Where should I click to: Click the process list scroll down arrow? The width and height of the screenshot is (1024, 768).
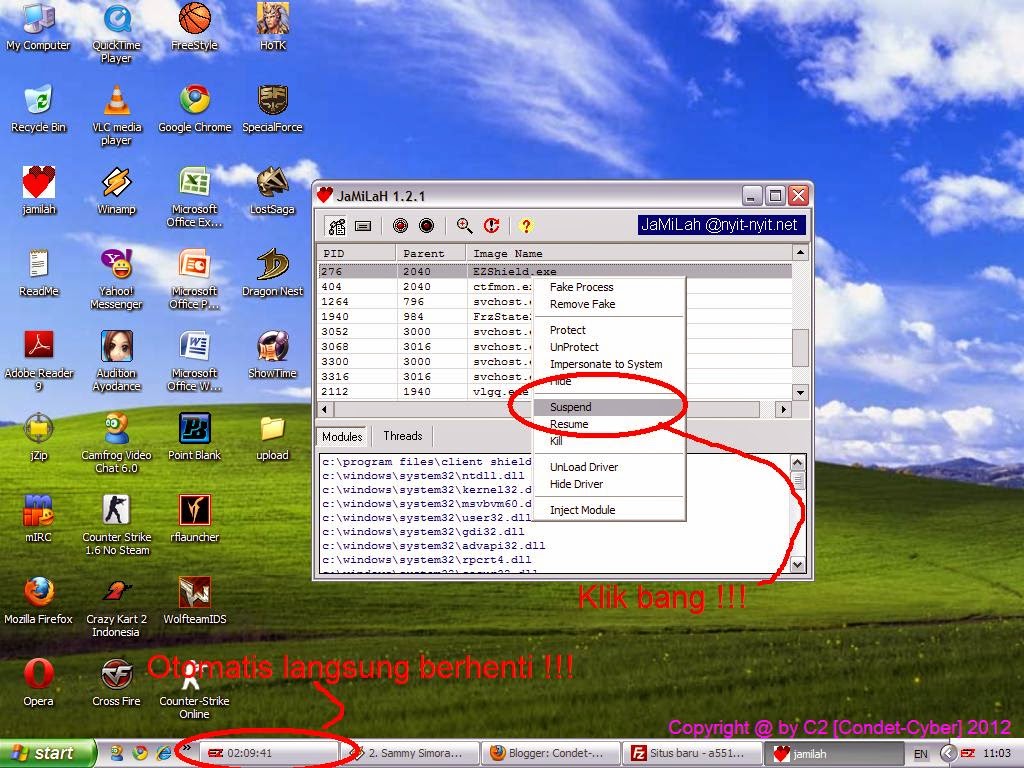[800, 392]
